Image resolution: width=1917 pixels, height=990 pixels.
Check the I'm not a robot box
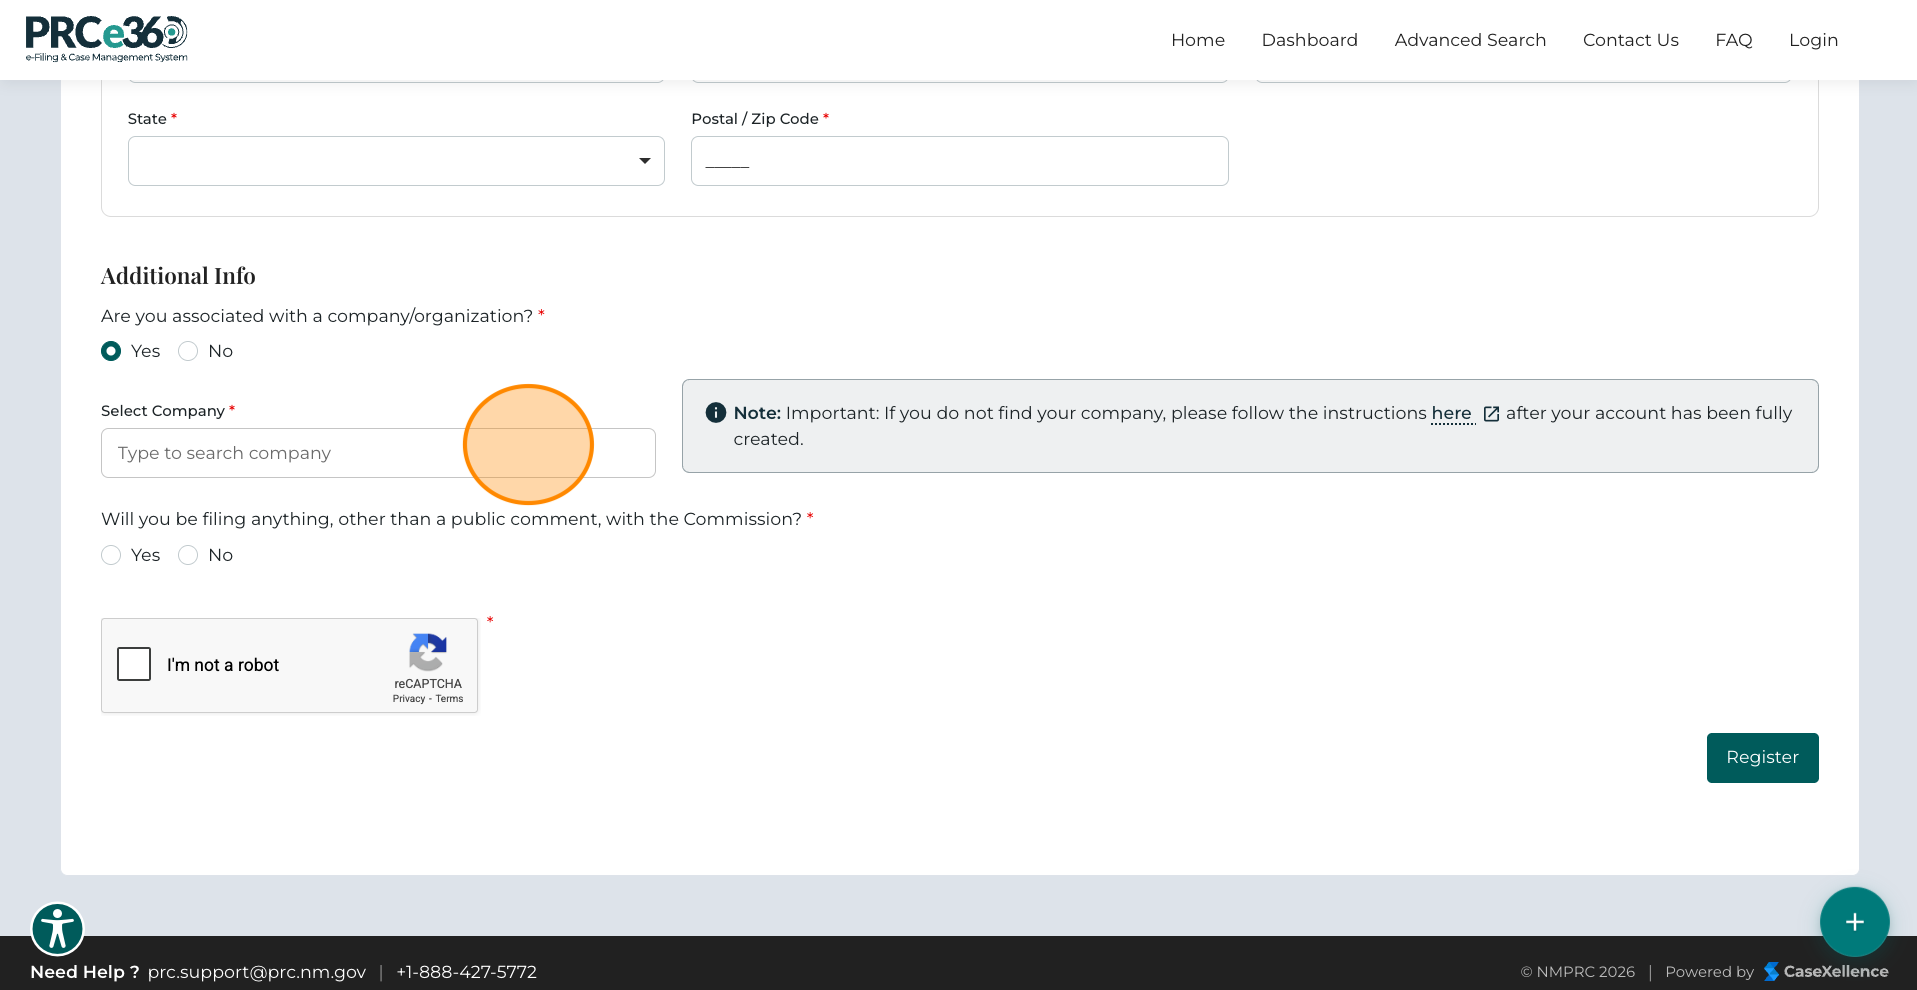point(134,664)
